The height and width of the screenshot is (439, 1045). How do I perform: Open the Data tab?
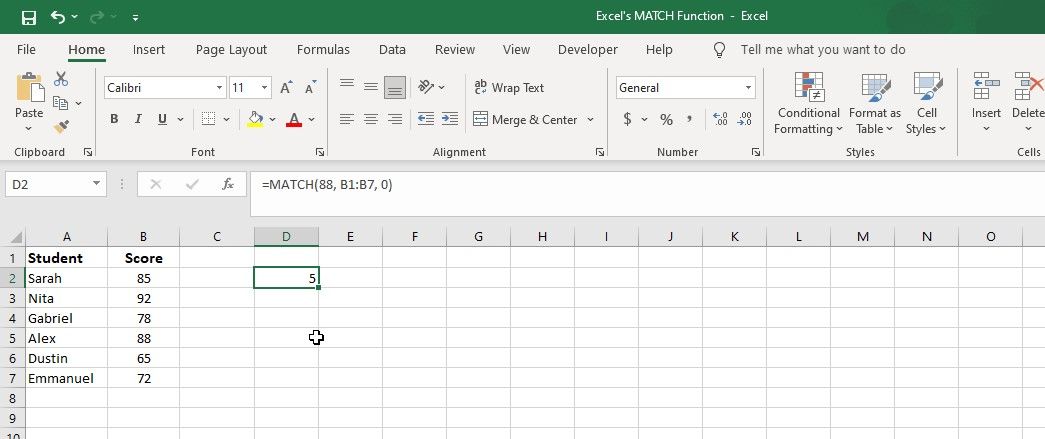[x=392, y=49]
